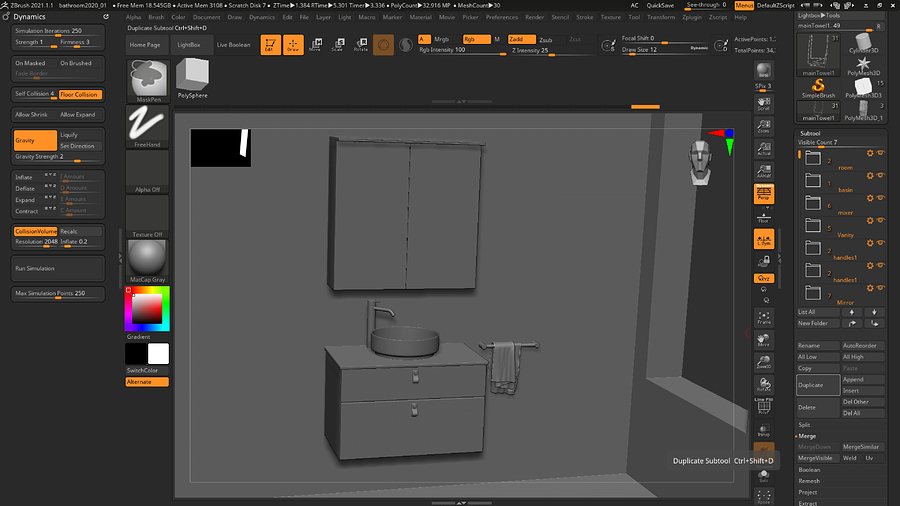The height and width of the screenshot is (506, 900).
Task: Select the PolyMesh3D star tool
Action: (863, 65)
